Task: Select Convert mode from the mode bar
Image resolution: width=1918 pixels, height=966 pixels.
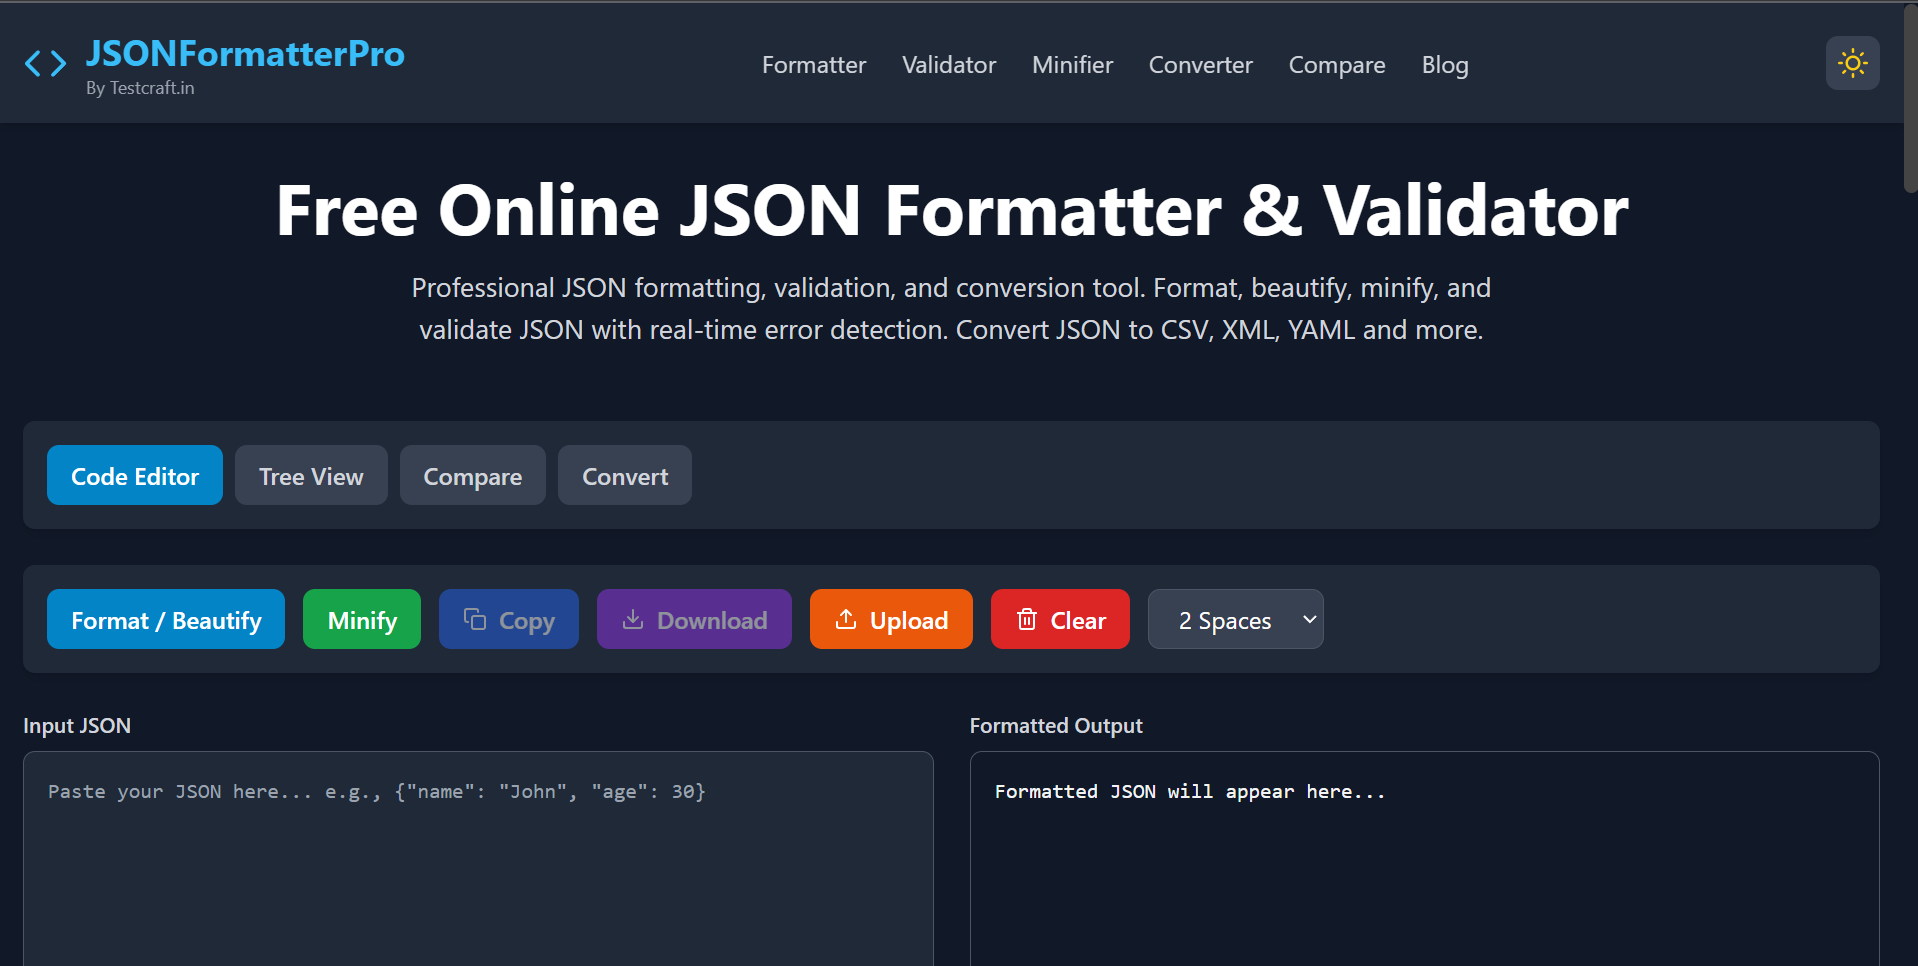Action: tap(624, 475)
